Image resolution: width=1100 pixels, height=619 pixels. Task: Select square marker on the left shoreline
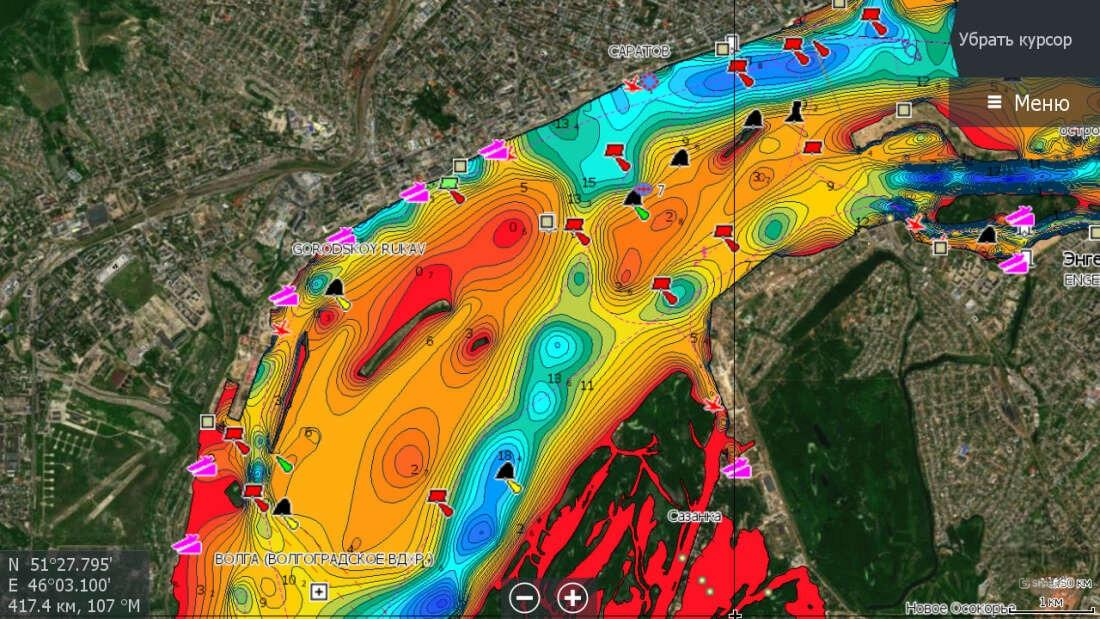[207, 422]
